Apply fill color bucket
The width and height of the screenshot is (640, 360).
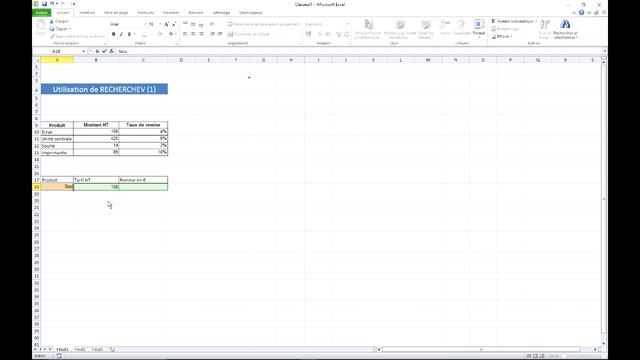(160, 34)
